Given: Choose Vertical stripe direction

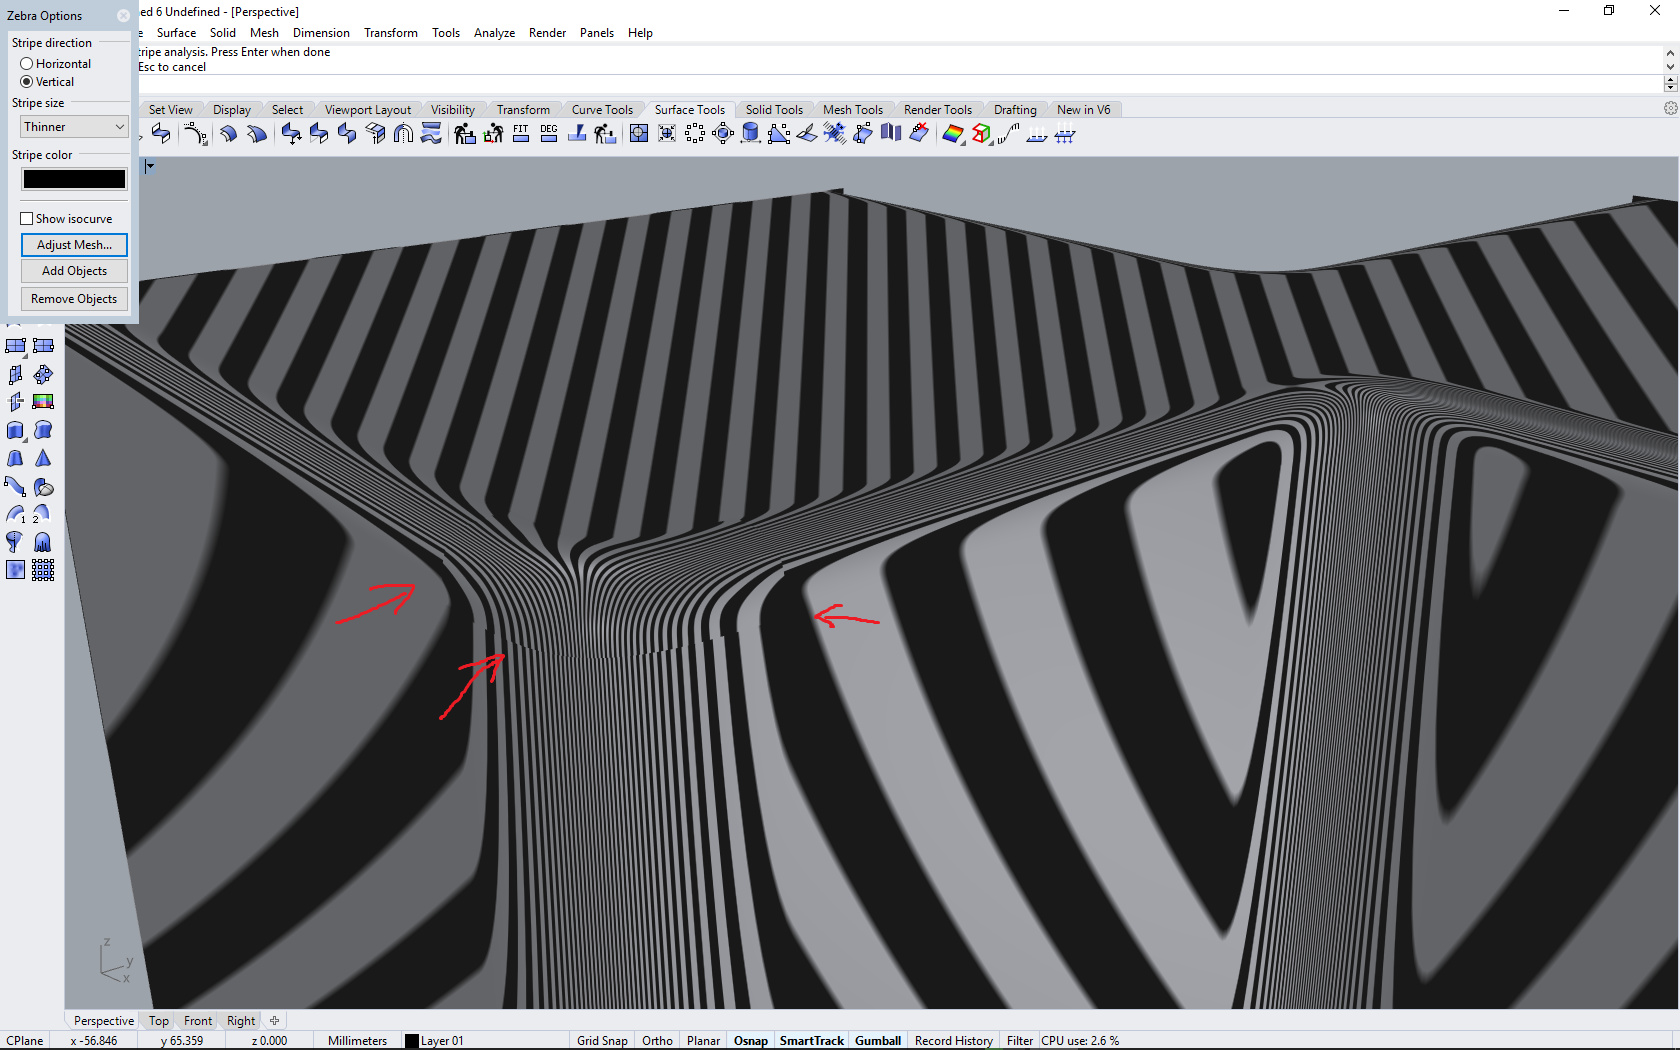Looking at the screenshot, I should click(x=26, y=82).
